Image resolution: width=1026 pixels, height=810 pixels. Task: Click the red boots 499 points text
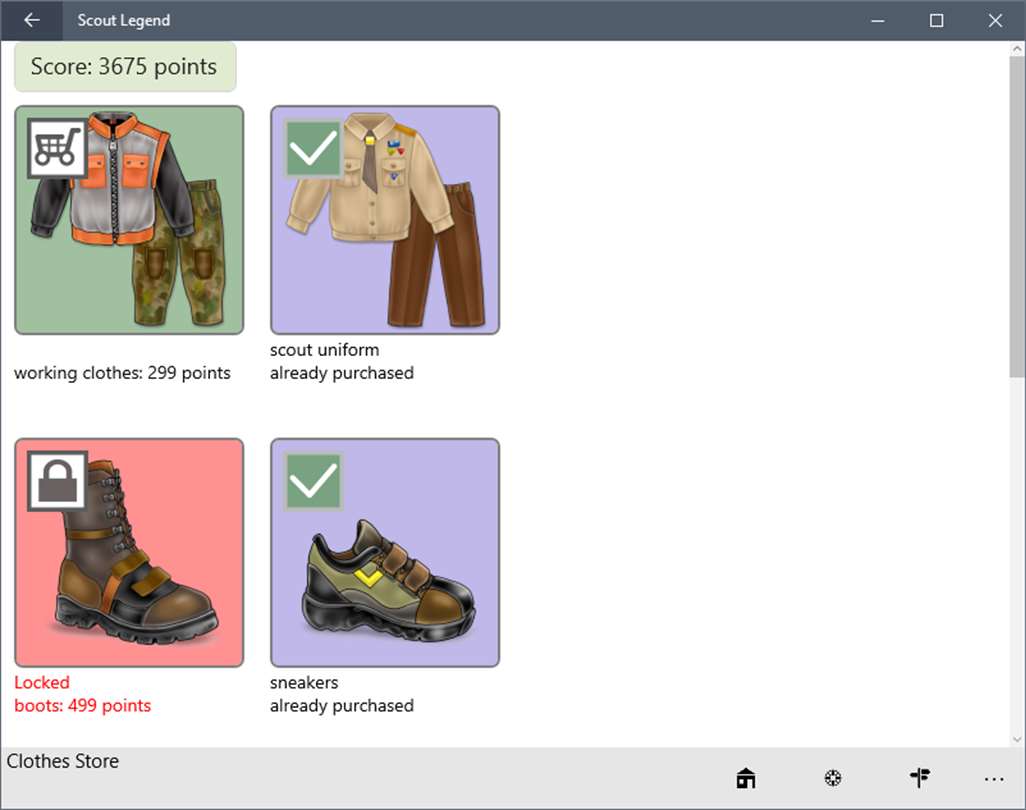[82, 706]
